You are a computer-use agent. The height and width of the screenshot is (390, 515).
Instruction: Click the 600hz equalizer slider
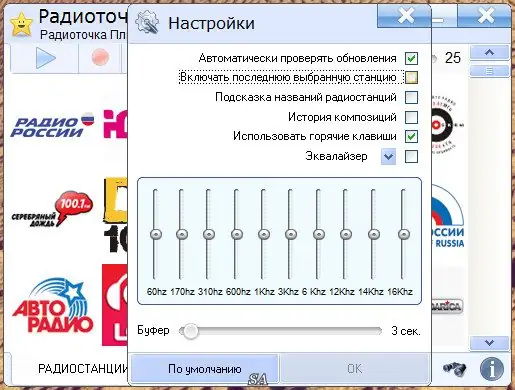tap(237, 234)
